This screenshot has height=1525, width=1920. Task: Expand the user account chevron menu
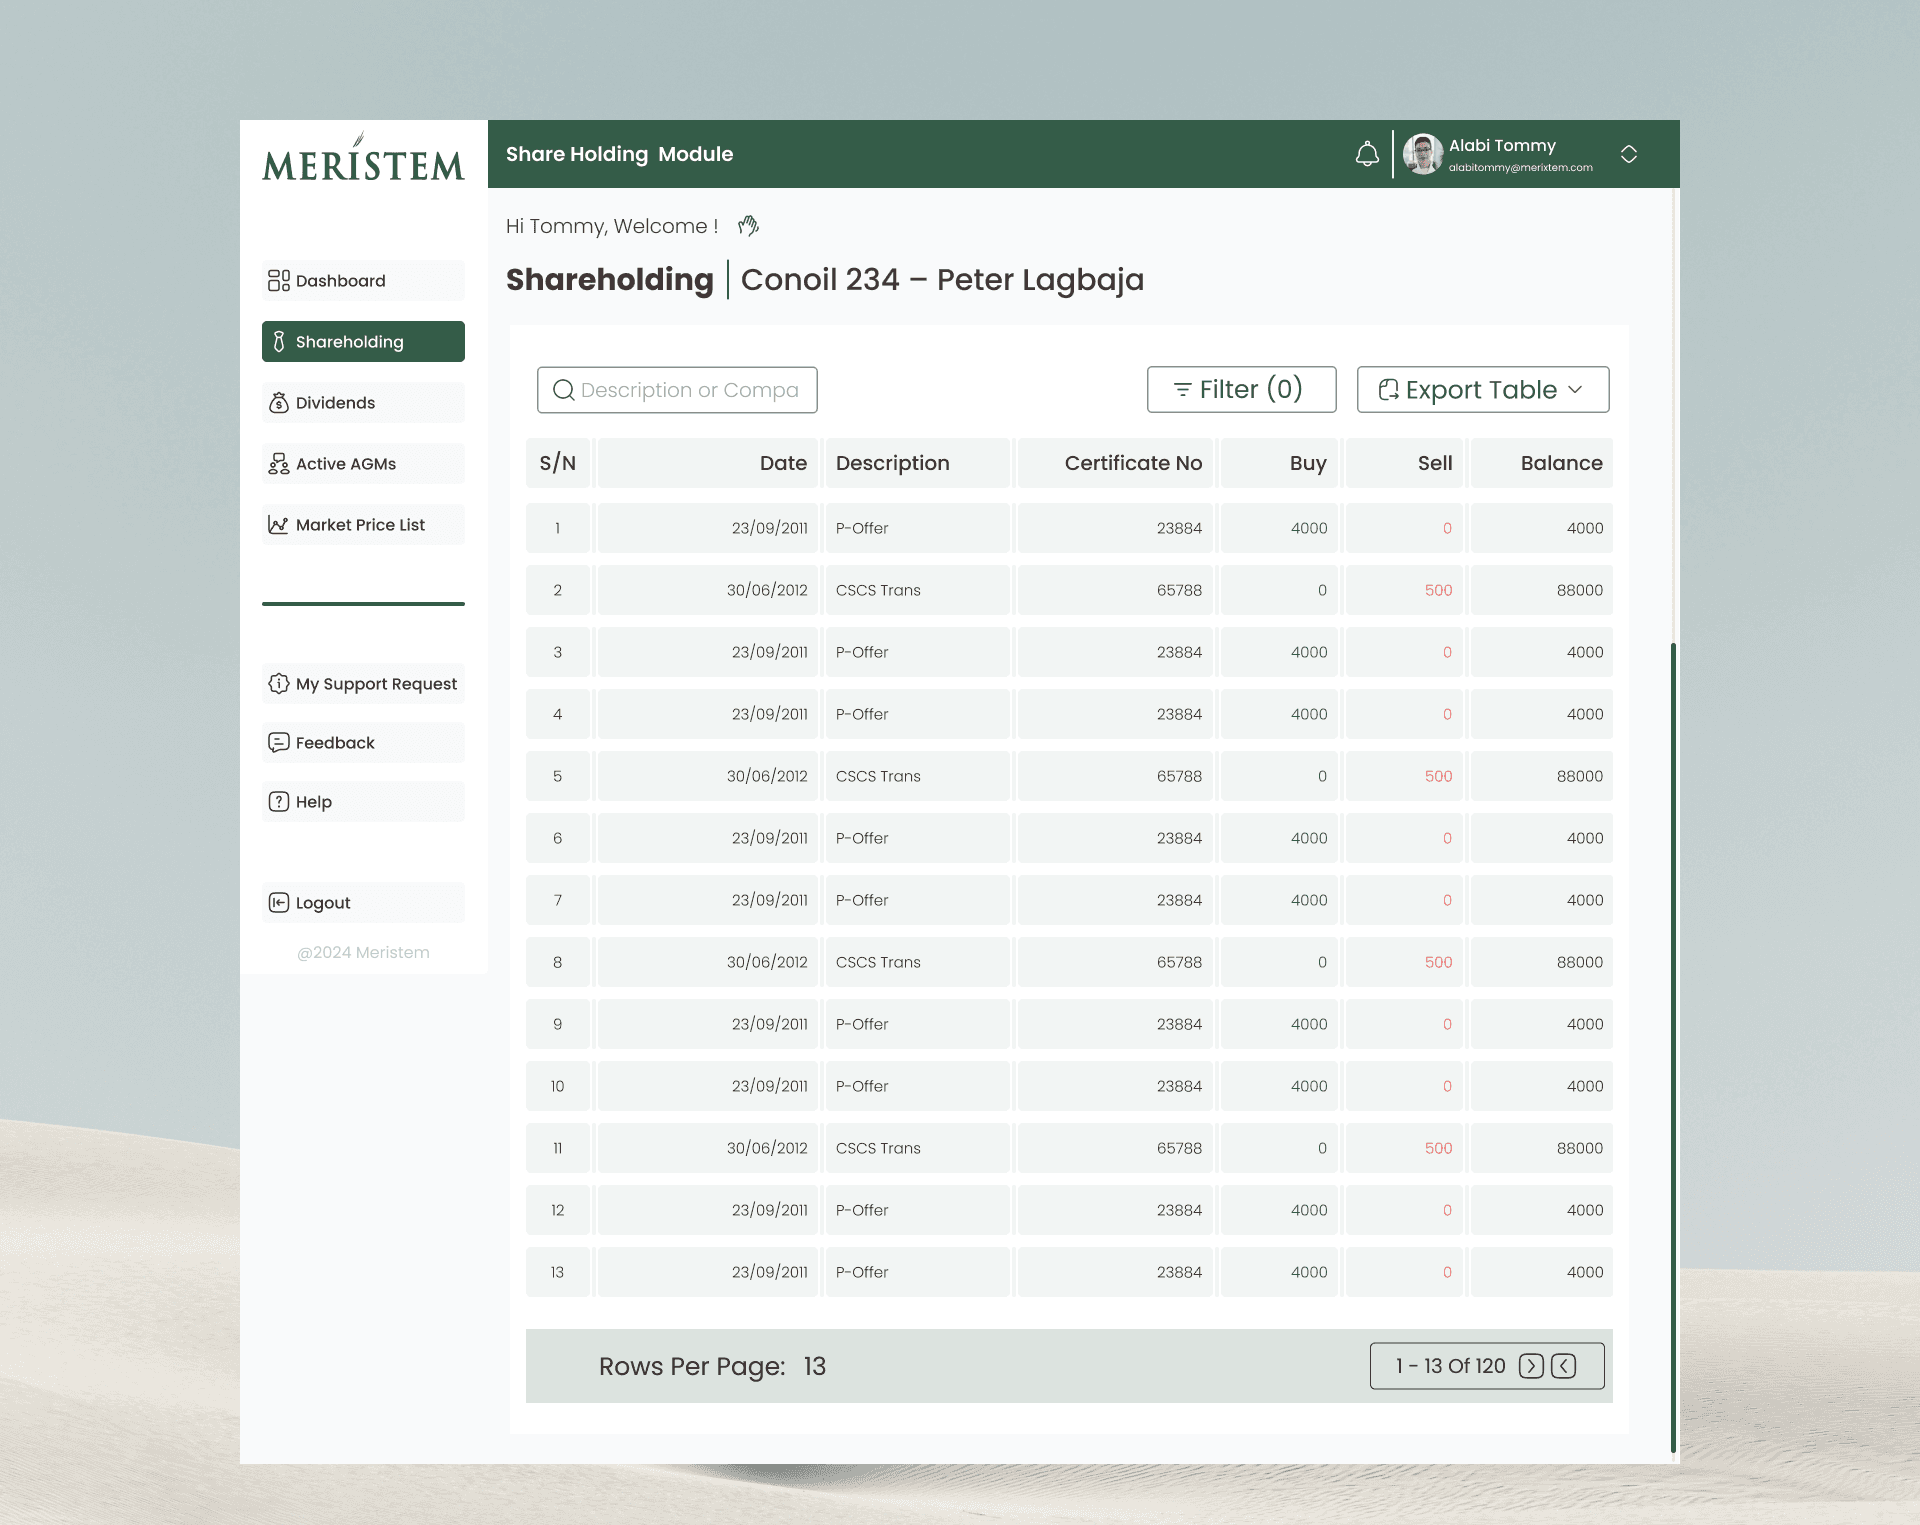point(1628,154)
